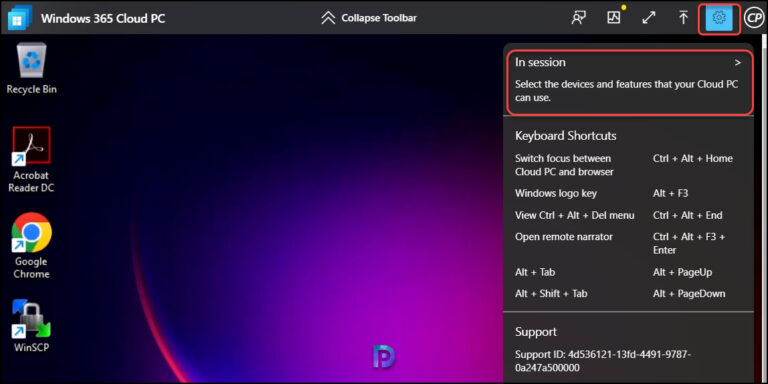The image size is (768, 384).
Task: Open connection details icon with yellow dot
Action: tap(614, 18)
